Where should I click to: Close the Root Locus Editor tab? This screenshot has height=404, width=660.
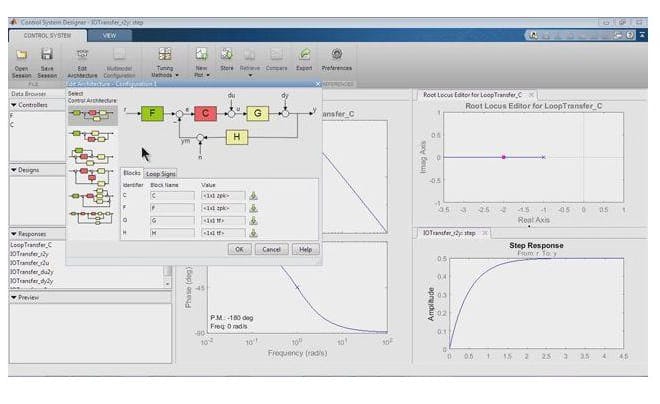point(531,95)
